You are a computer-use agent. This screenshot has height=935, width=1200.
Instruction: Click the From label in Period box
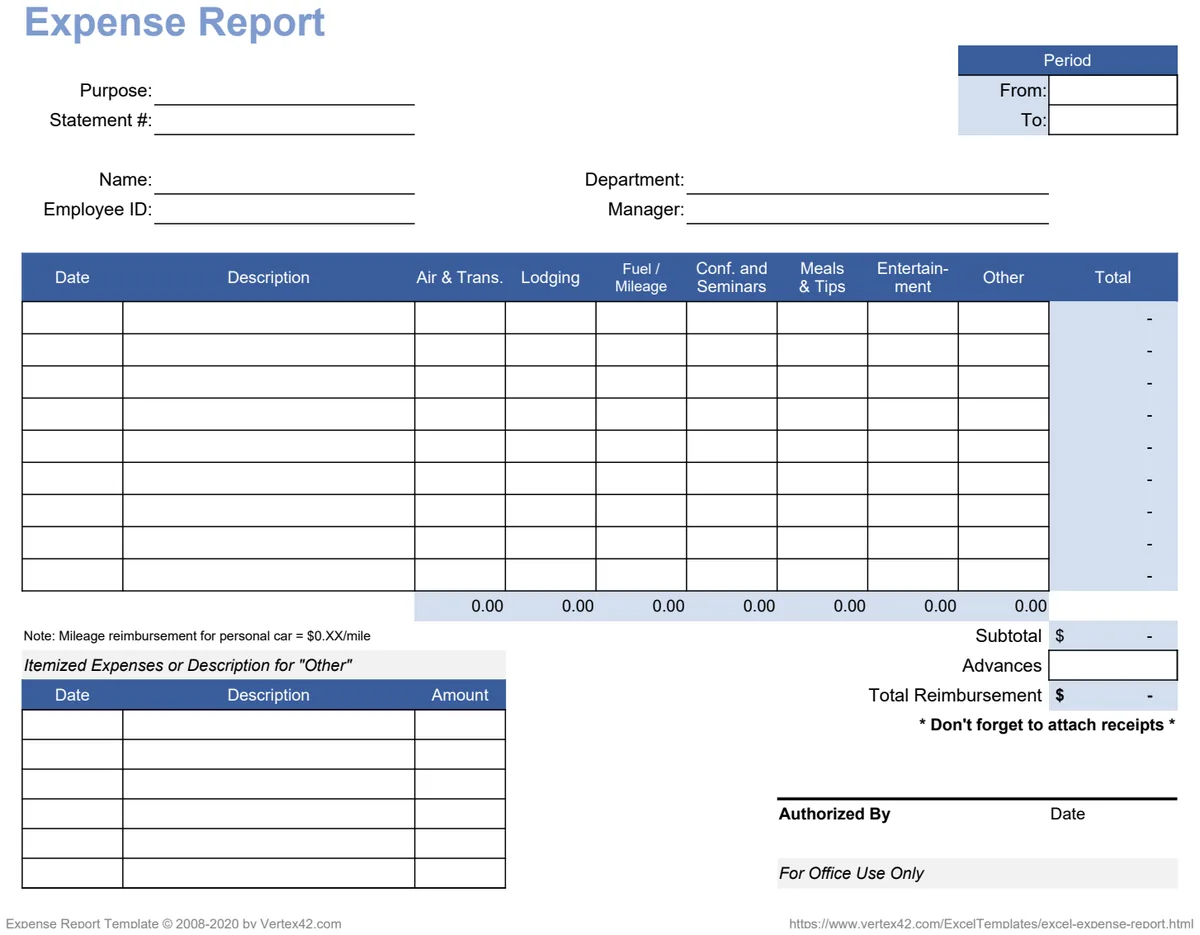click(x=1022, y=90)
